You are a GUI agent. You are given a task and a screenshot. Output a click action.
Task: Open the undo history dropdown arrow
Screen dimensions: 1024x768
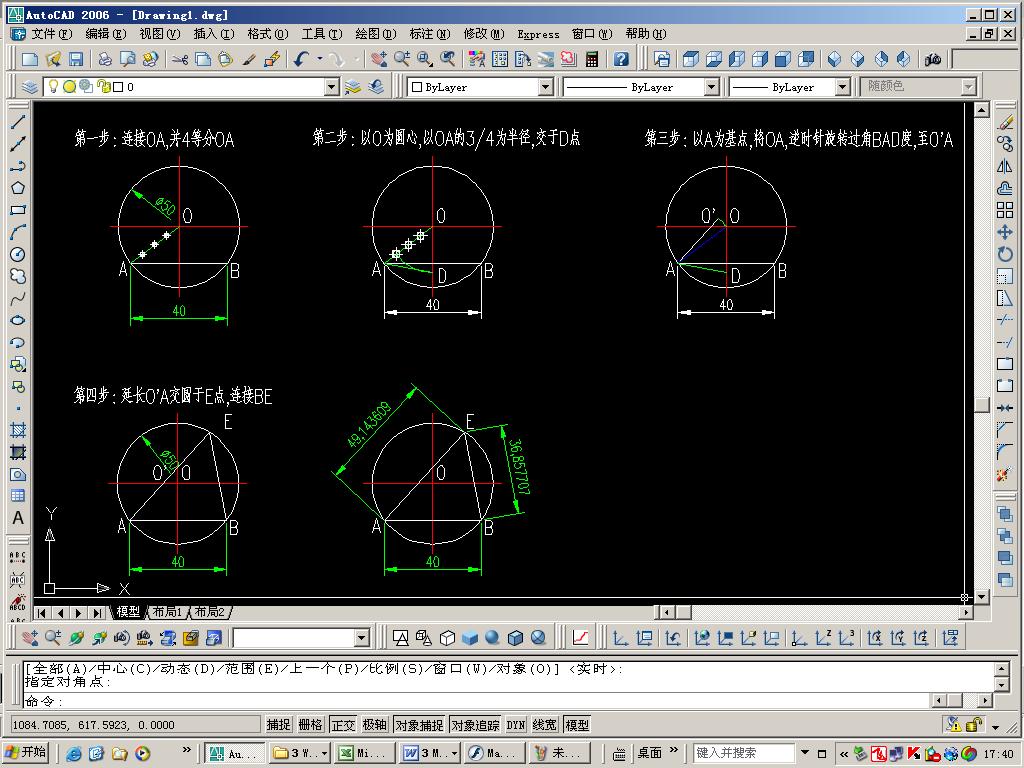(x=320, y=59)
